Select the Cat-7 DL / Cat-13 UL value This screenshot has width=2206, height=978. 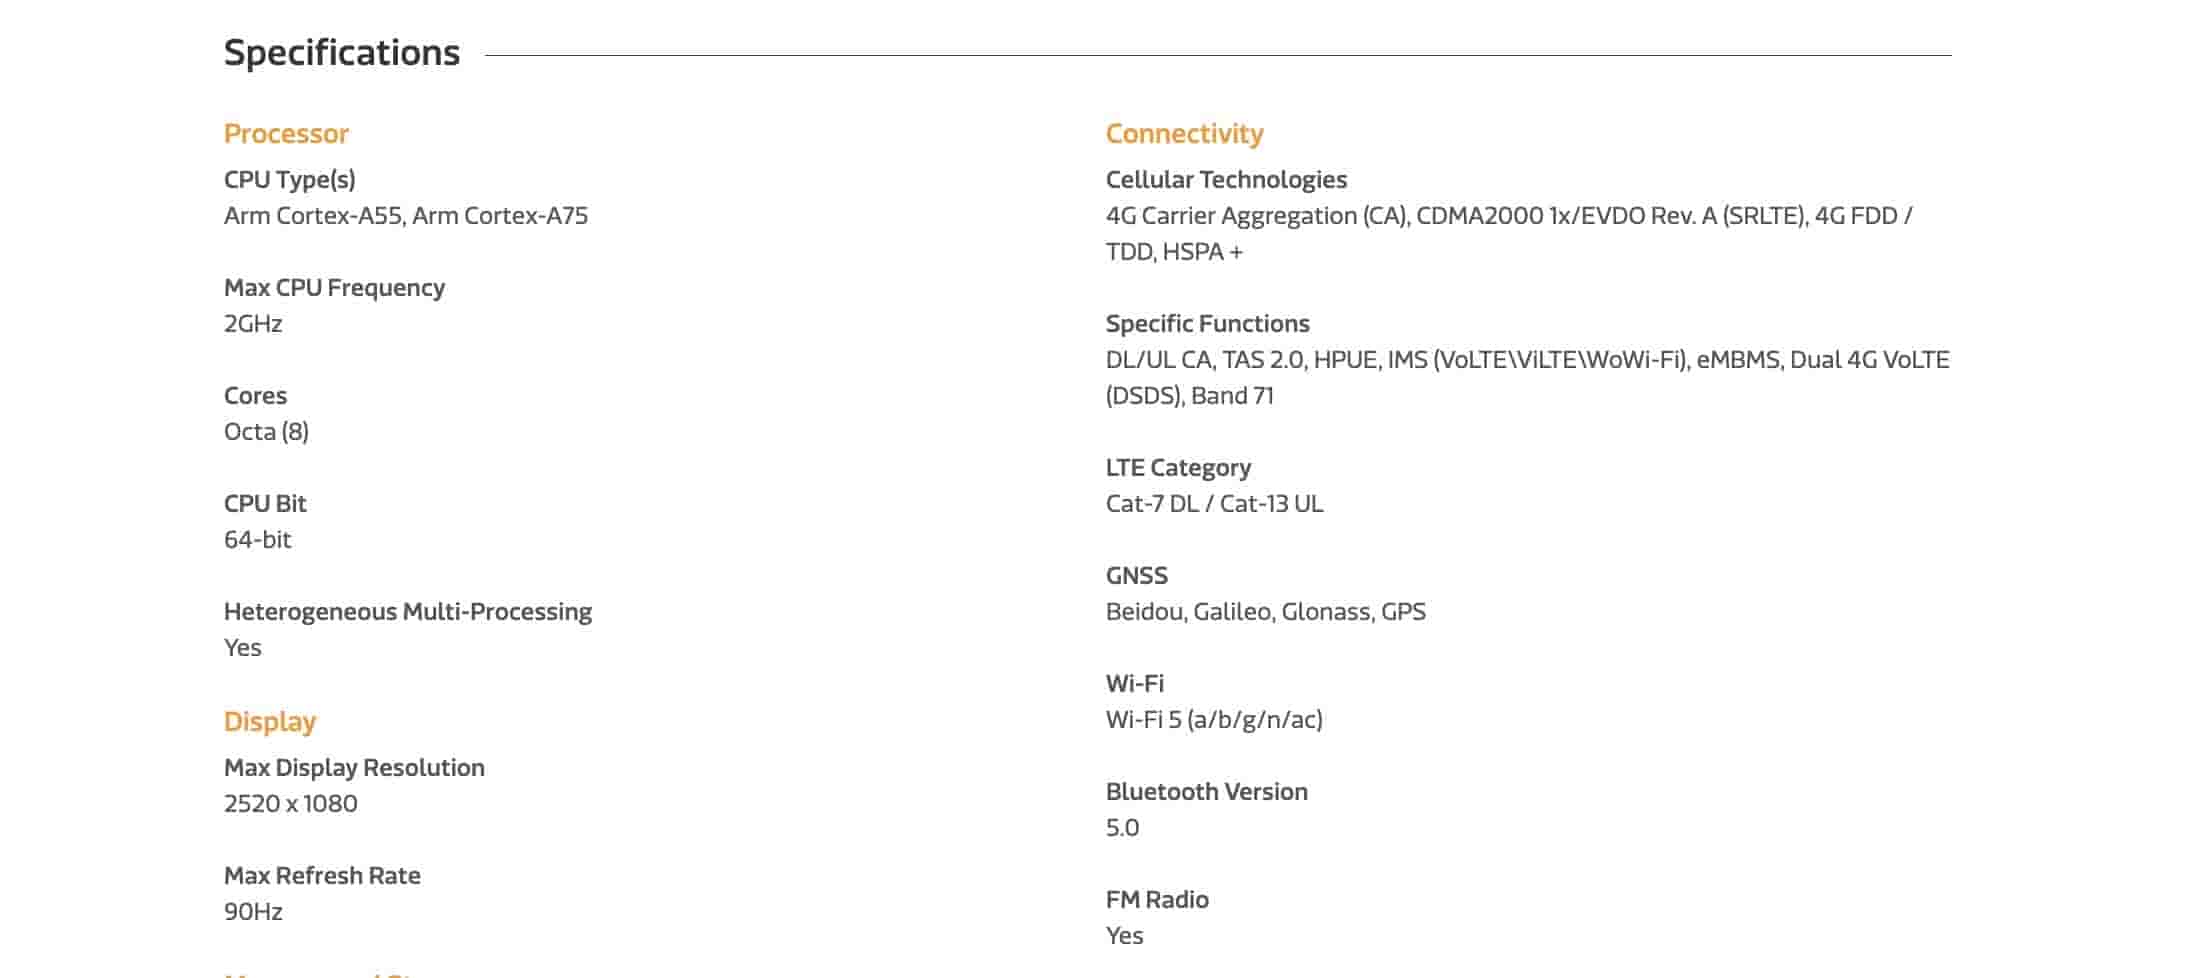(1214, 504)
